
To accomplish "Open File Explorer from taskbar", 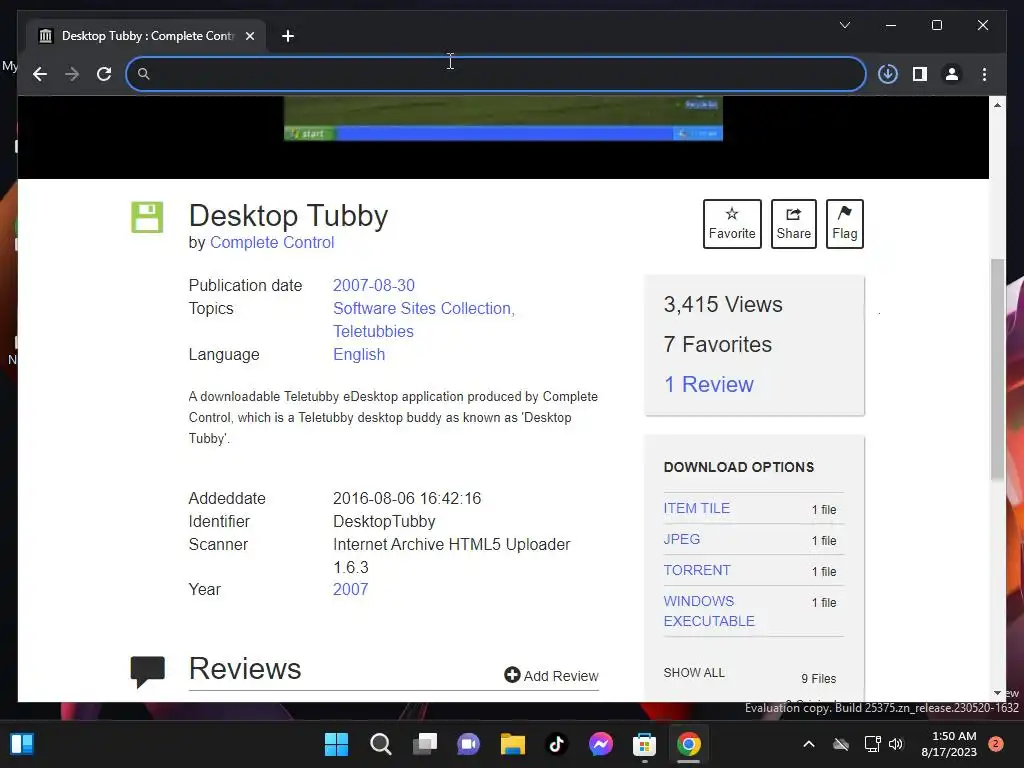I will coord(513,744).
